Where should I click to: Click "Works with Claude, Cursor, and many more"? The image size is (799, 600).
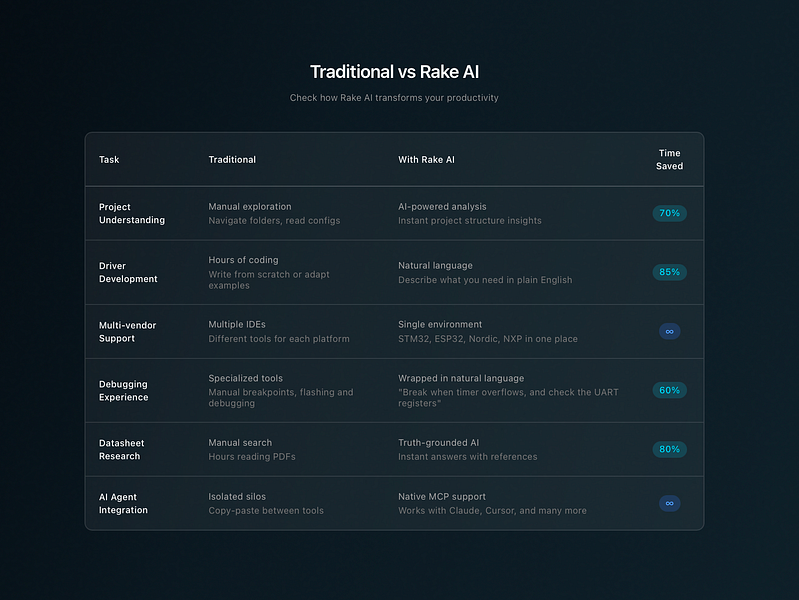point(492,511)
